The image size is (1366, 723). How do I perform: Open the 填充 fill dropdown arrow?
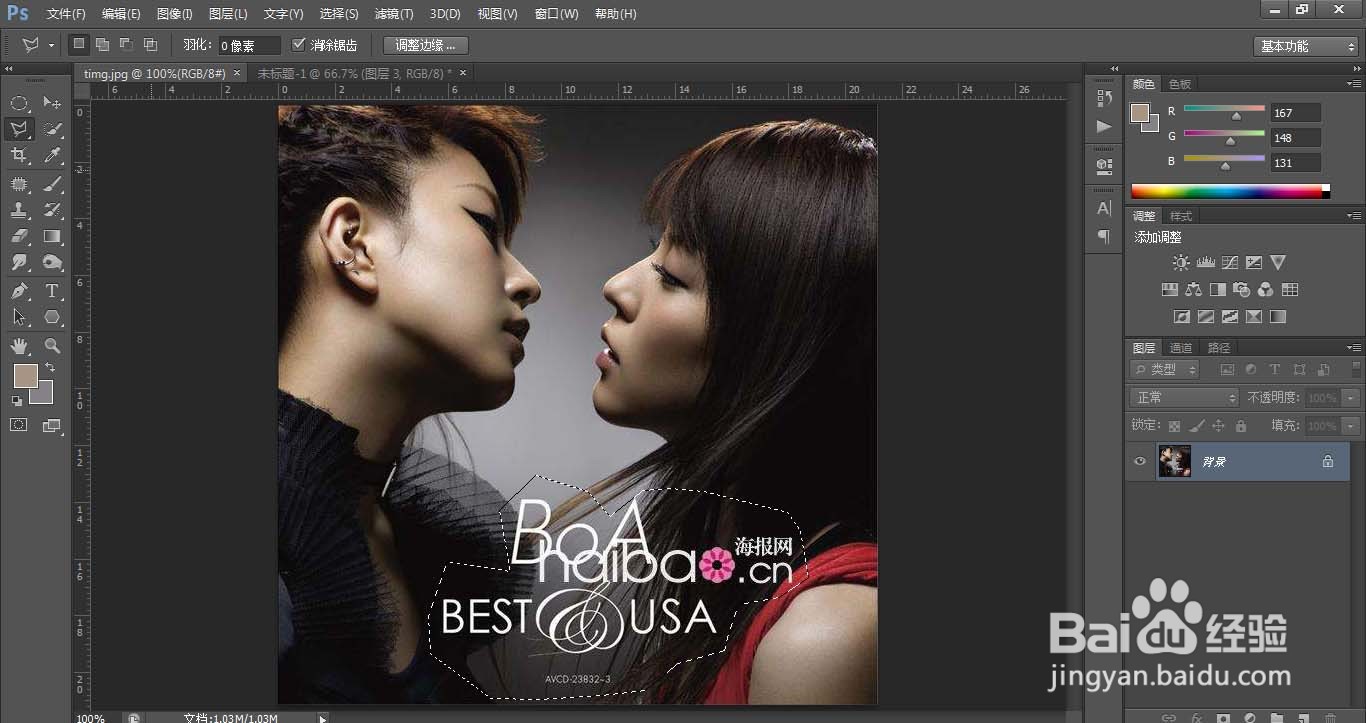[x=1352, y=426]
